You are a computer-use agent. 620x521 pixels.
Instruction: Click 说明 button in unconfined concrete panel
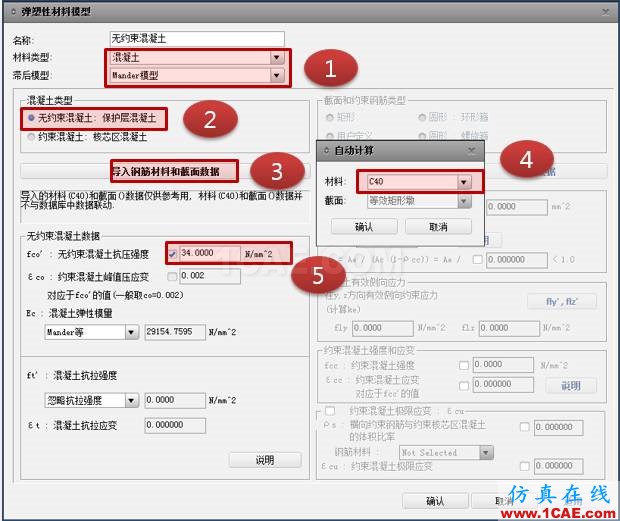pos(265,460)
